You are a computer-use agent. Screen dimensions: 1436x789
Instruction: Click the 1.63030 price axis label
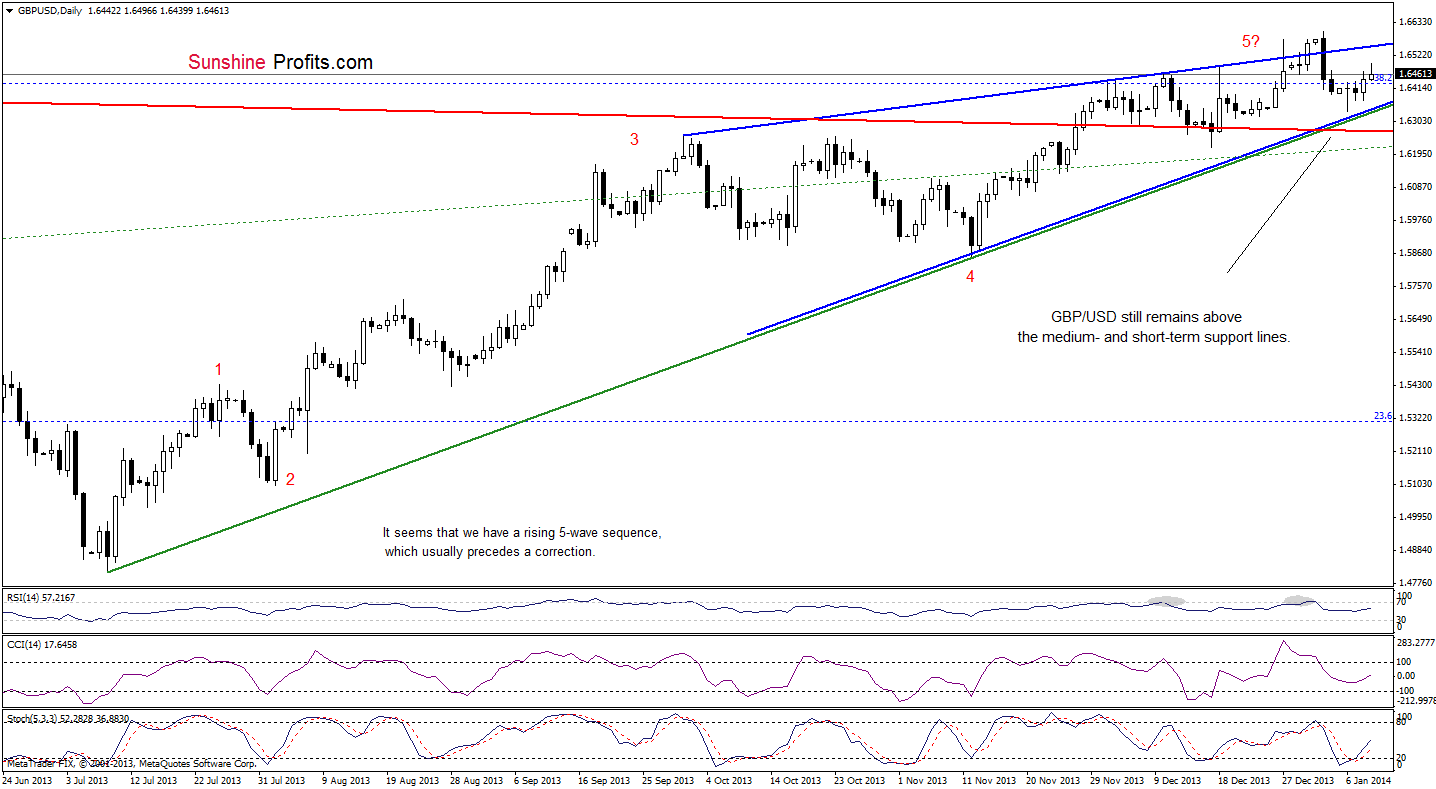click(1415, 120)
